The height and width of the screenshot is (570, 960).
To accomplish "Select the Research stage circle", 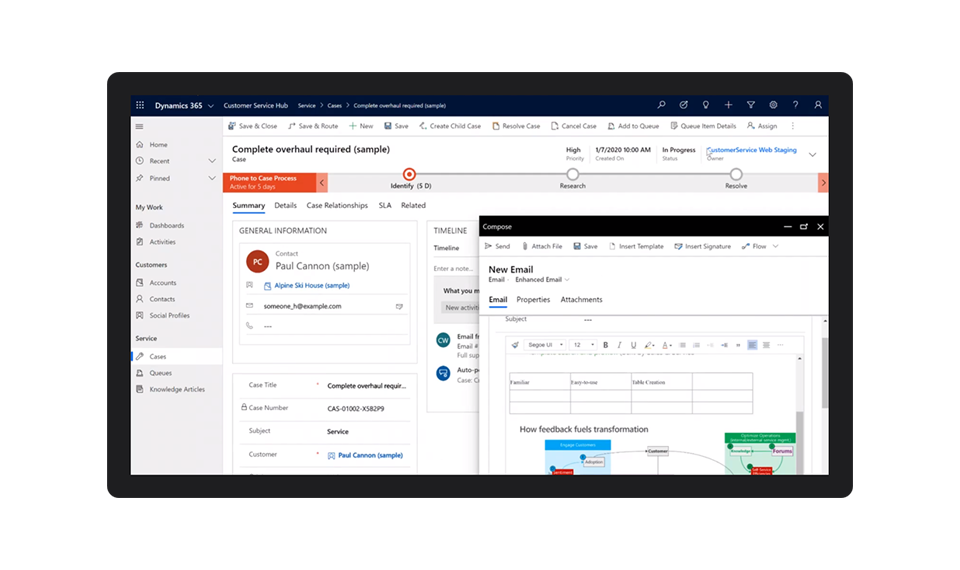I will pyautogui.click(x=572, y=174).
